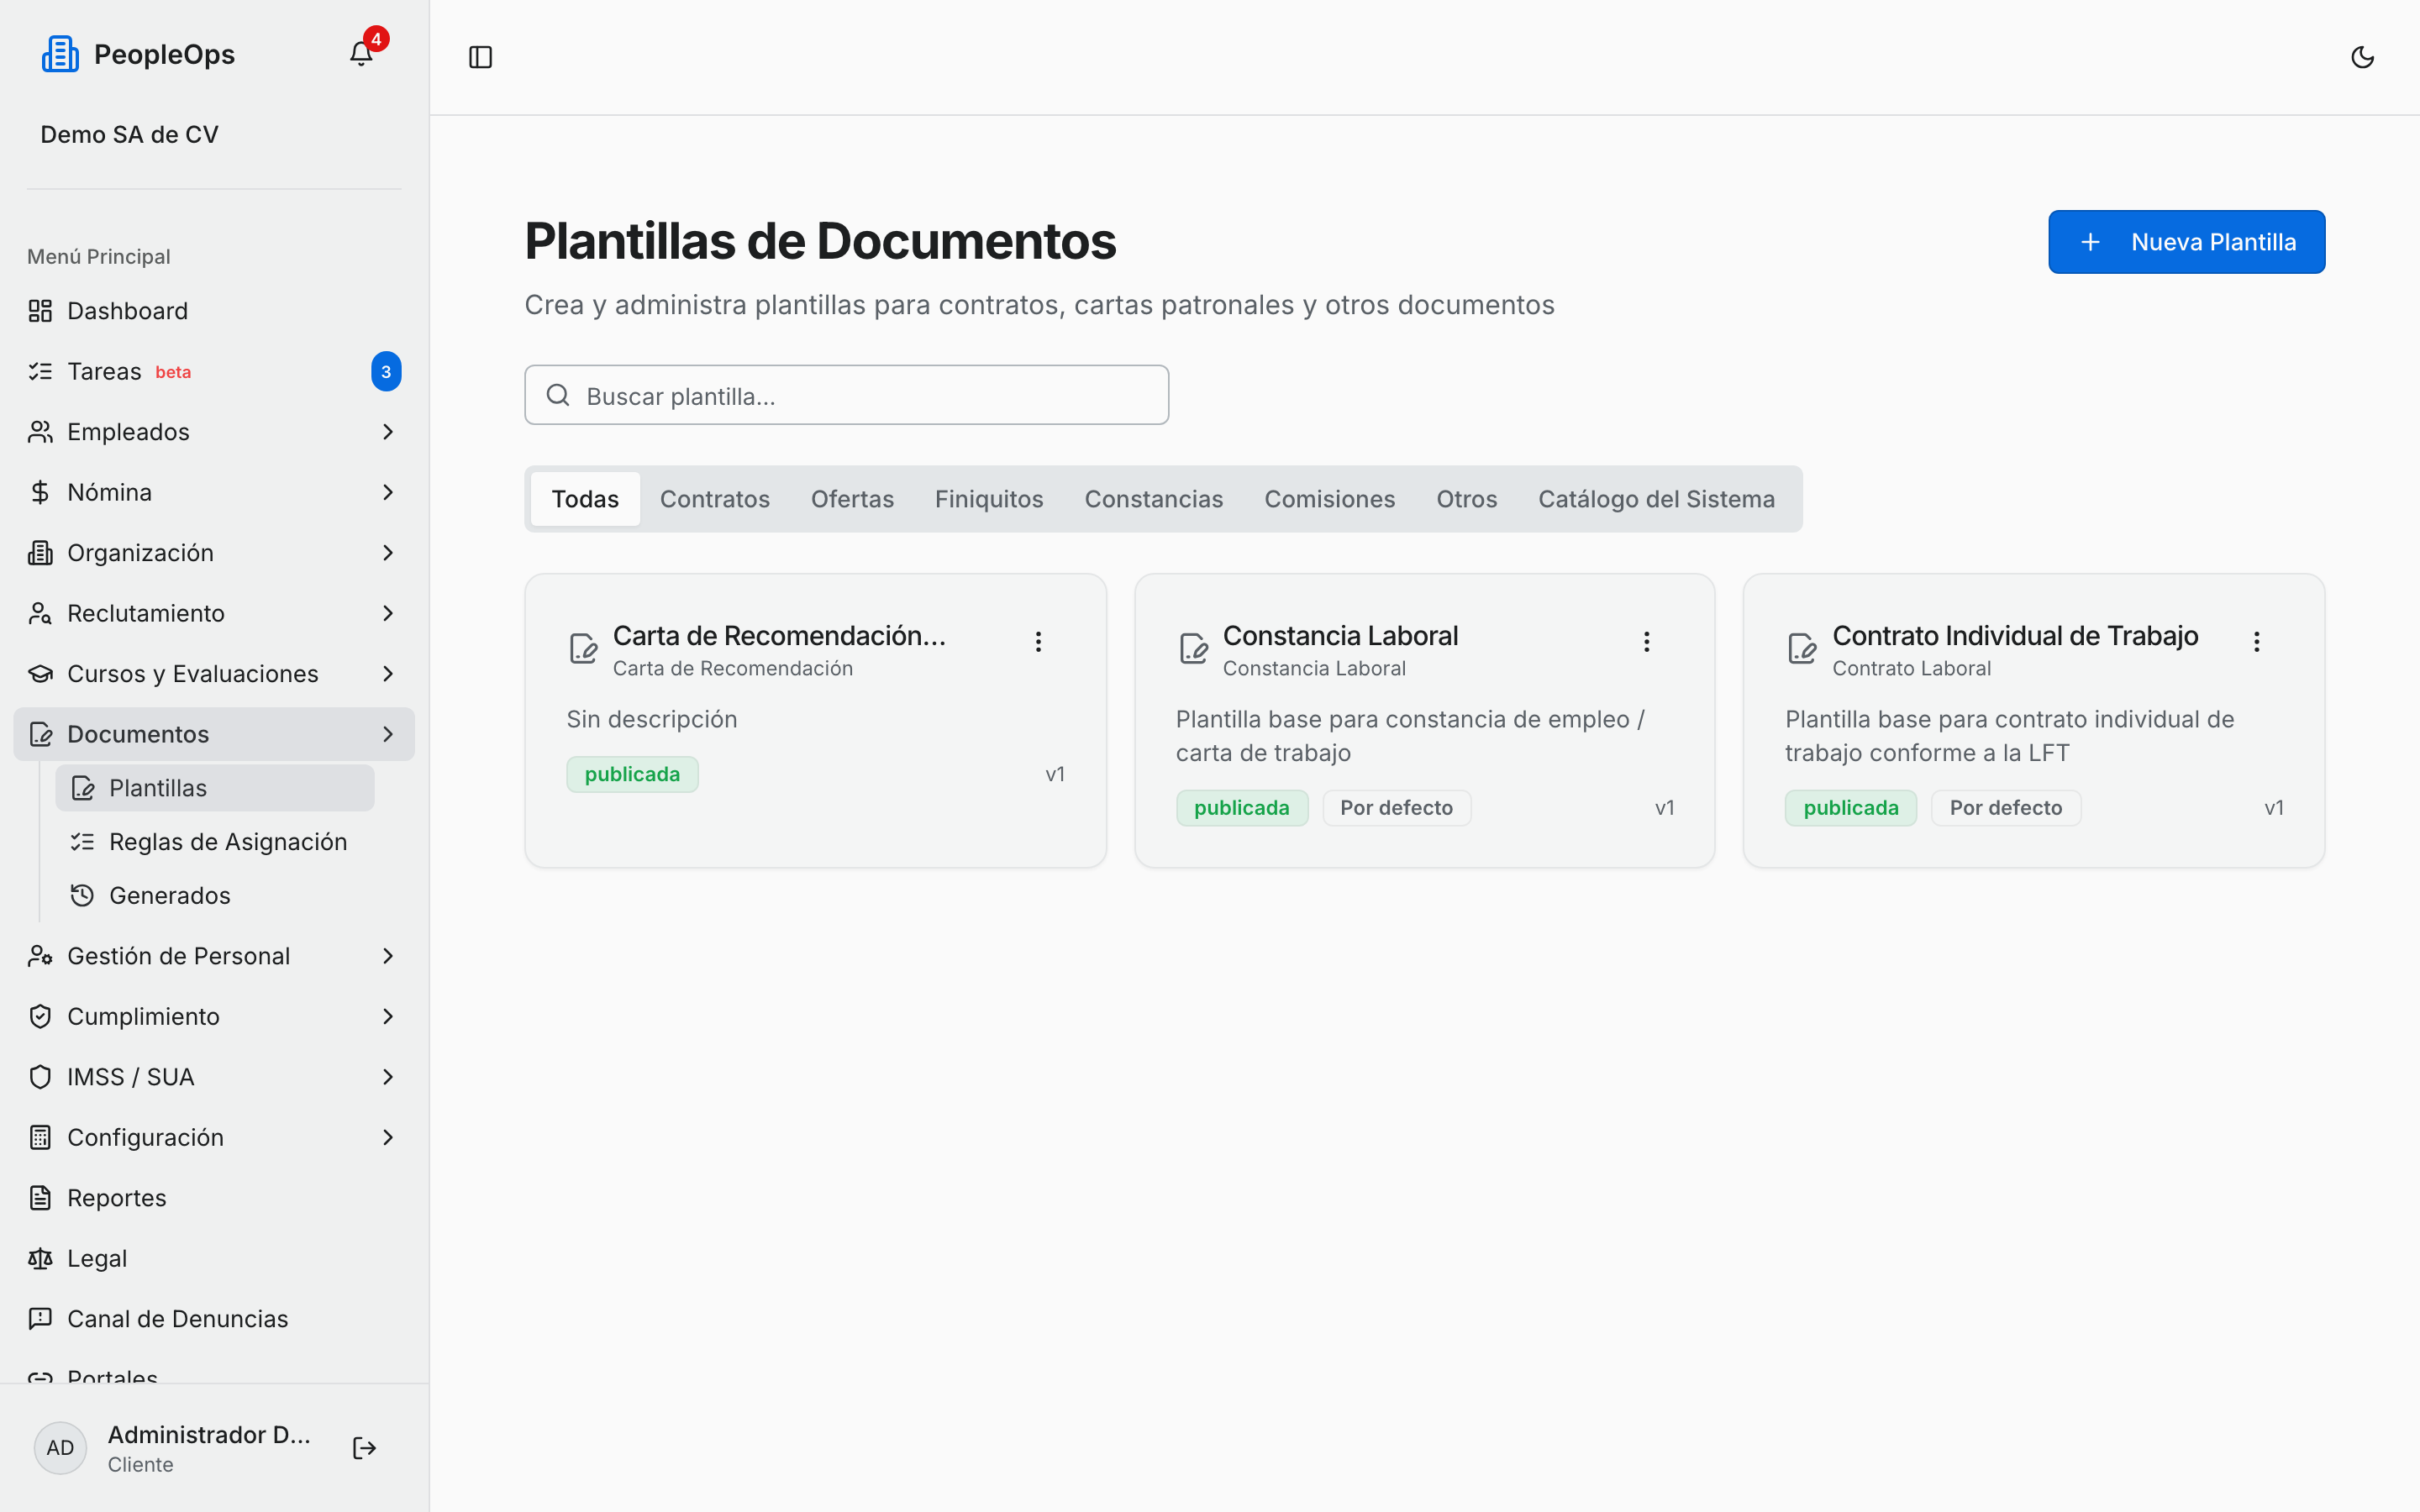This screenshot has height=1512, width=2420.
Task: Open Contrato Individual de Trabajo title
Action: [2015, 636]
